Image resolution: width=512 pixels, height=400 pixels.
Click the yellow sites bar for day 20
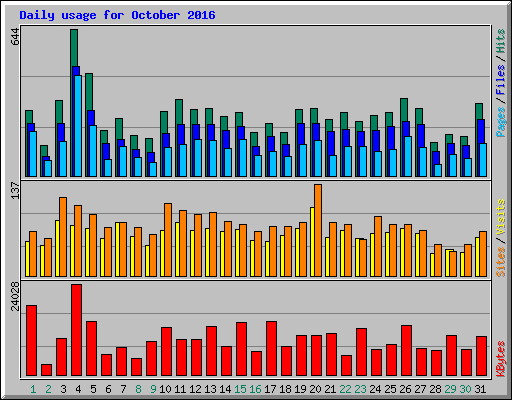[x=312, y=242]
